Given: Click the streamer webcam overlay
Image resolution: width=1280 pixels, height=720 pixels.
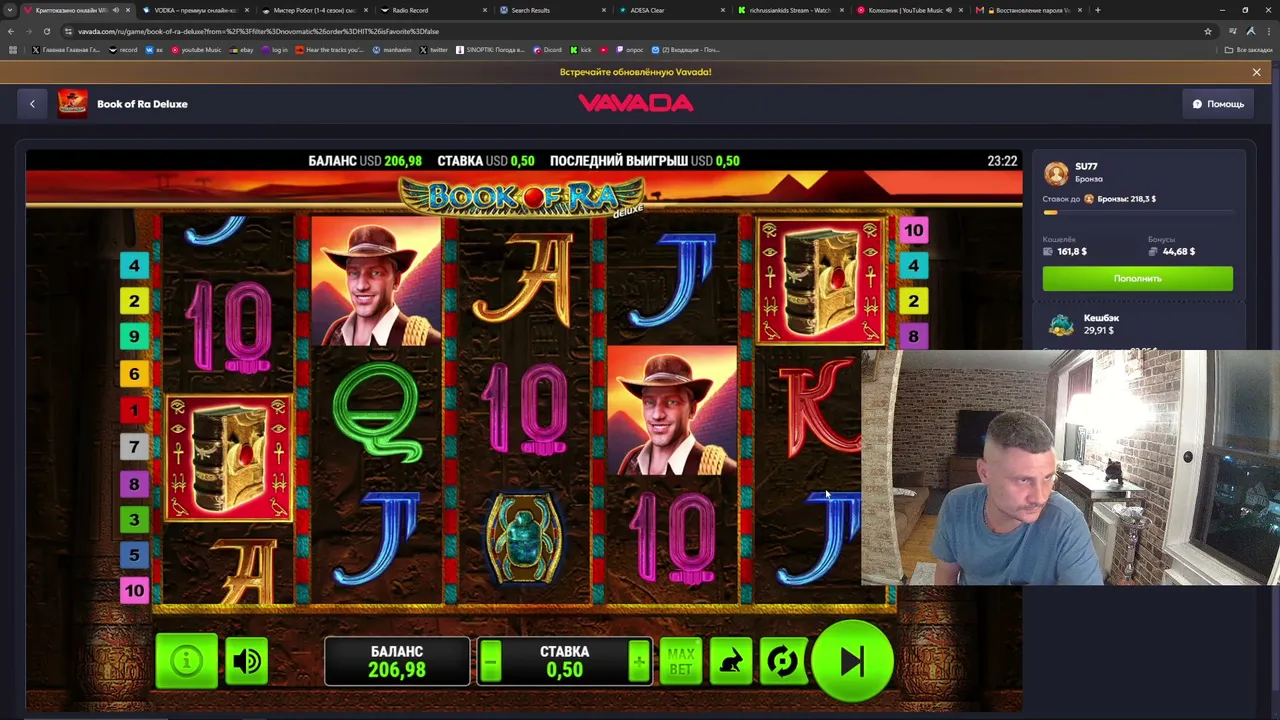Looking at the screenshot, I should pyautogui.click(x=1070, y=467).
